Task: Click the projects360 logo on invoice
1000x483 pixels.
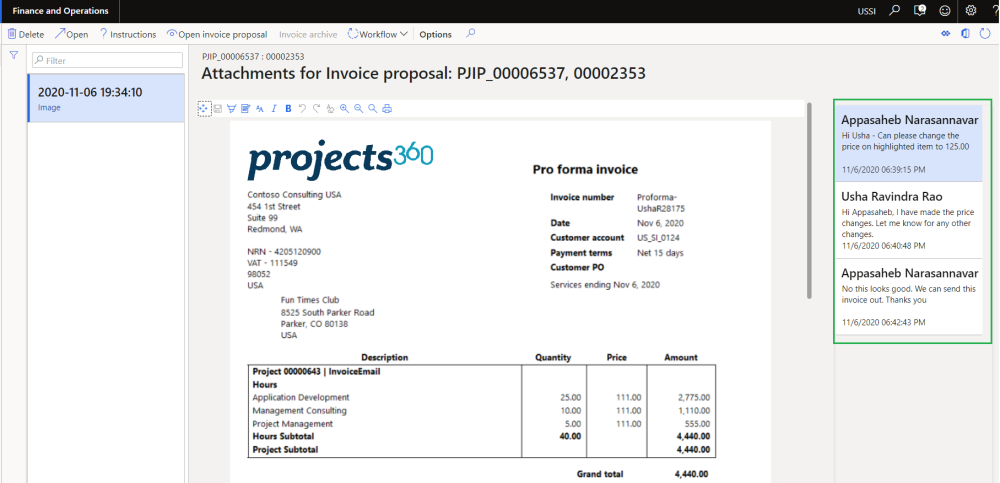Action: [x=341, y=160]
